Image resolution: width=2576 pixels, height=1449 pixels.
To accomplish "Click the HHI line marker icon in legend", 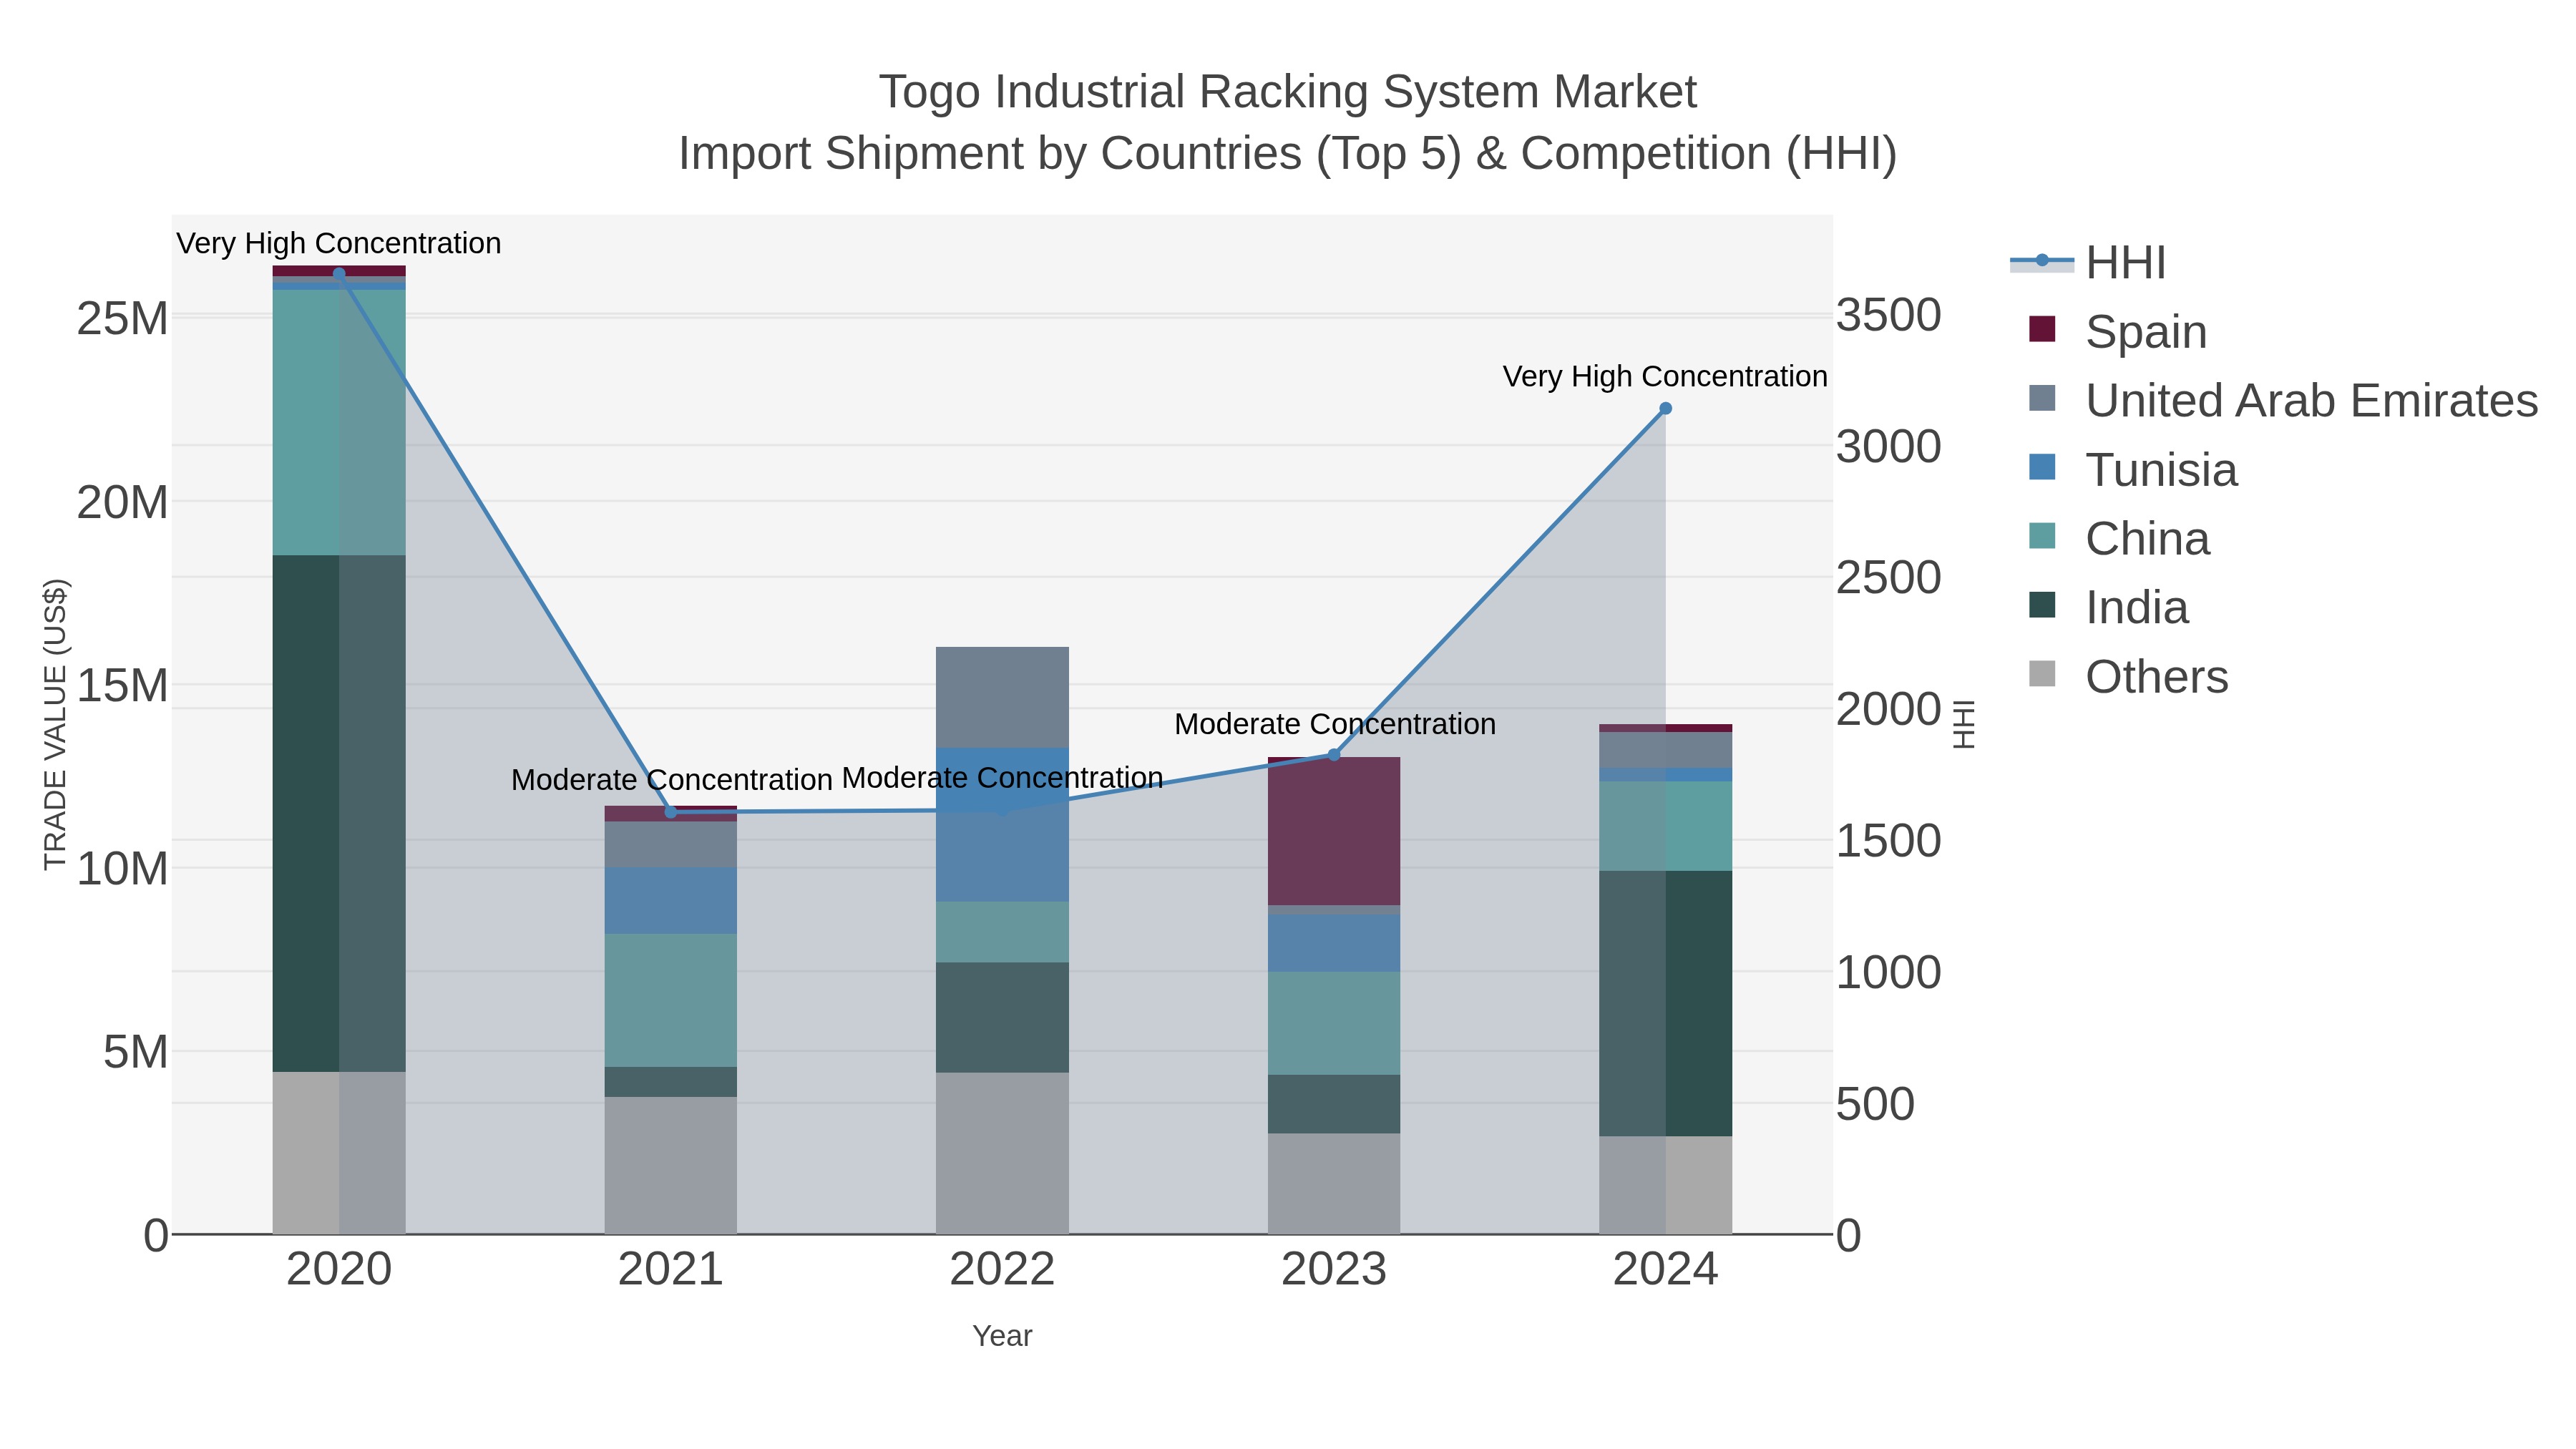I will point(2042,261).
